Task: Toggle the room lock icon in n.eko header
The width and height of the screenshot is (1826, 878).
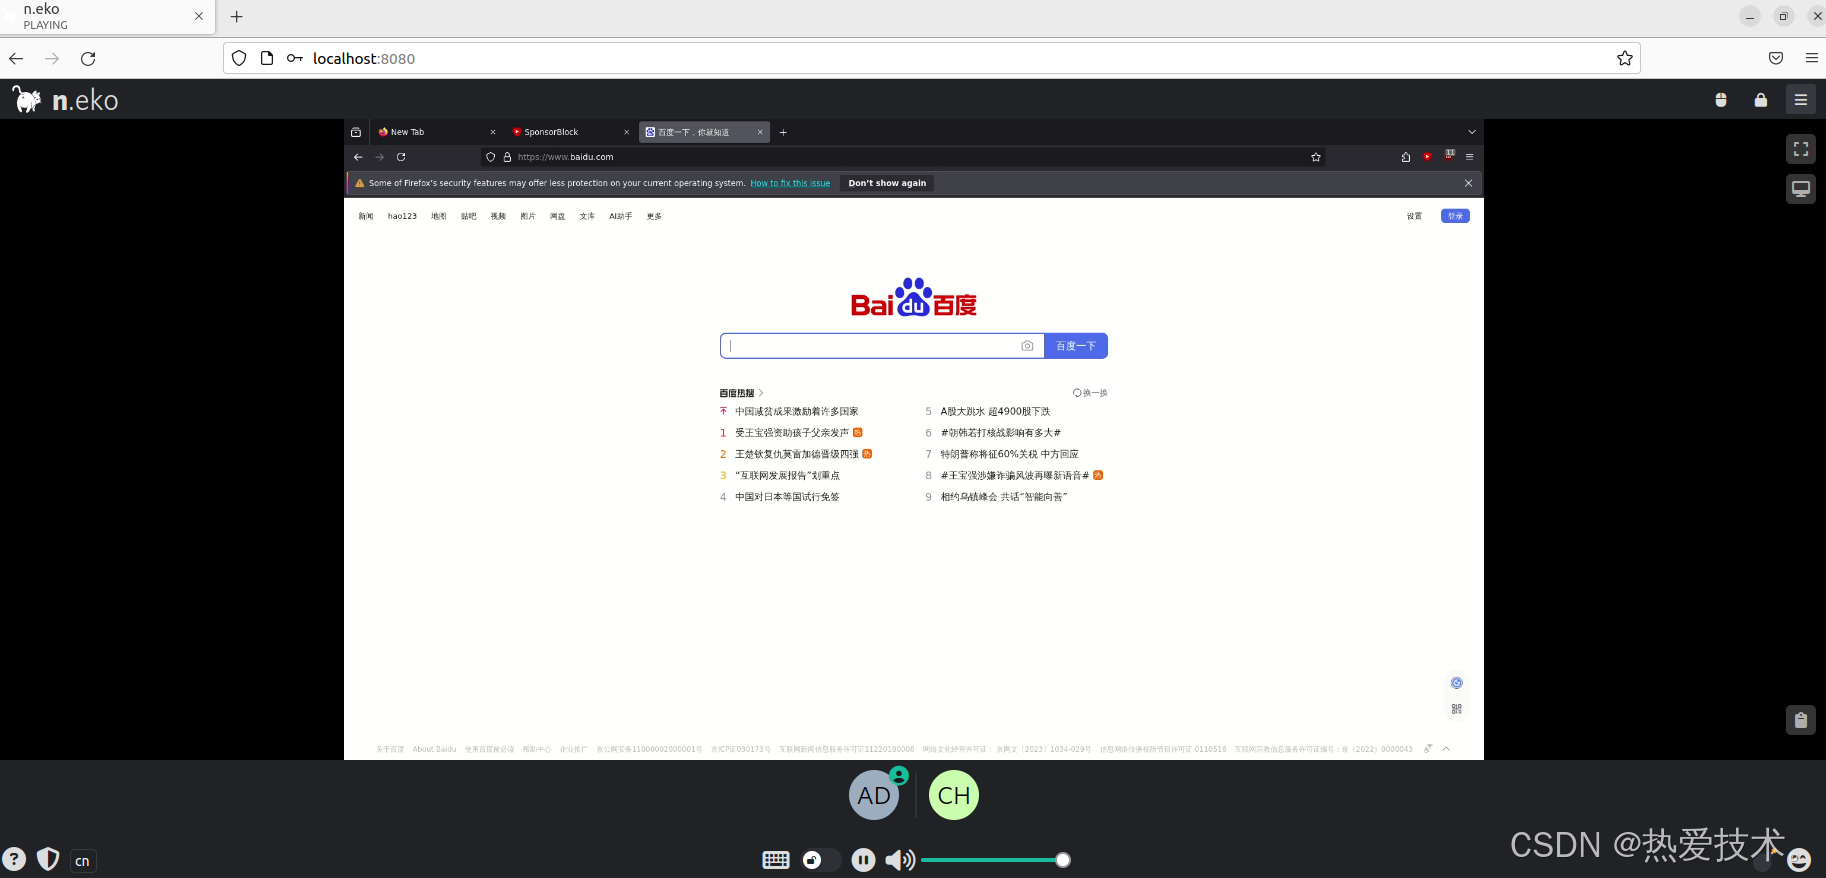Action: click(x=1761, y=100)
